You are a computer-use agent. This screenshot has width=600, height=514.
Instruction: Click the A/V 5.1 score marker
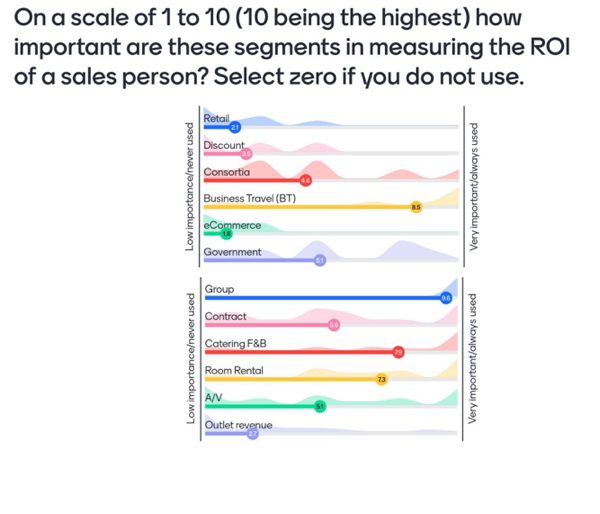click(320, 406)
